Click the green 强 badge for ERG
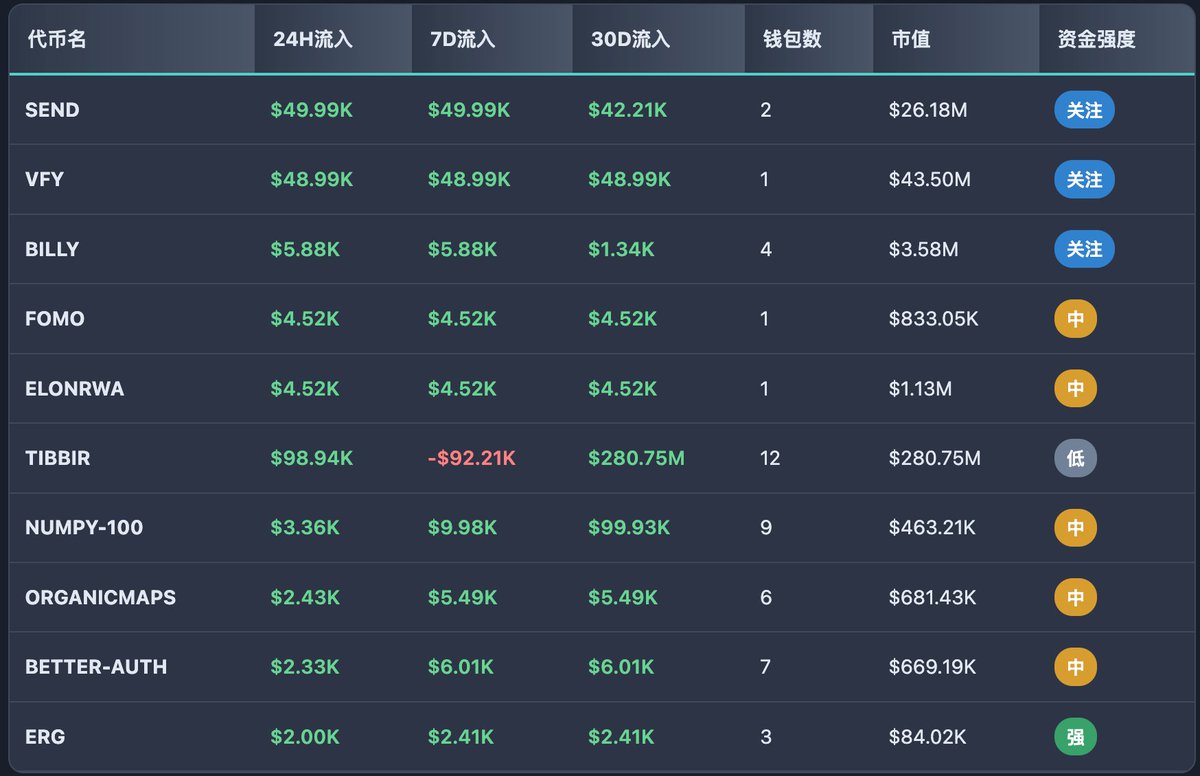Screen dimensions: 1200x776 click(x=1075, y=737)
